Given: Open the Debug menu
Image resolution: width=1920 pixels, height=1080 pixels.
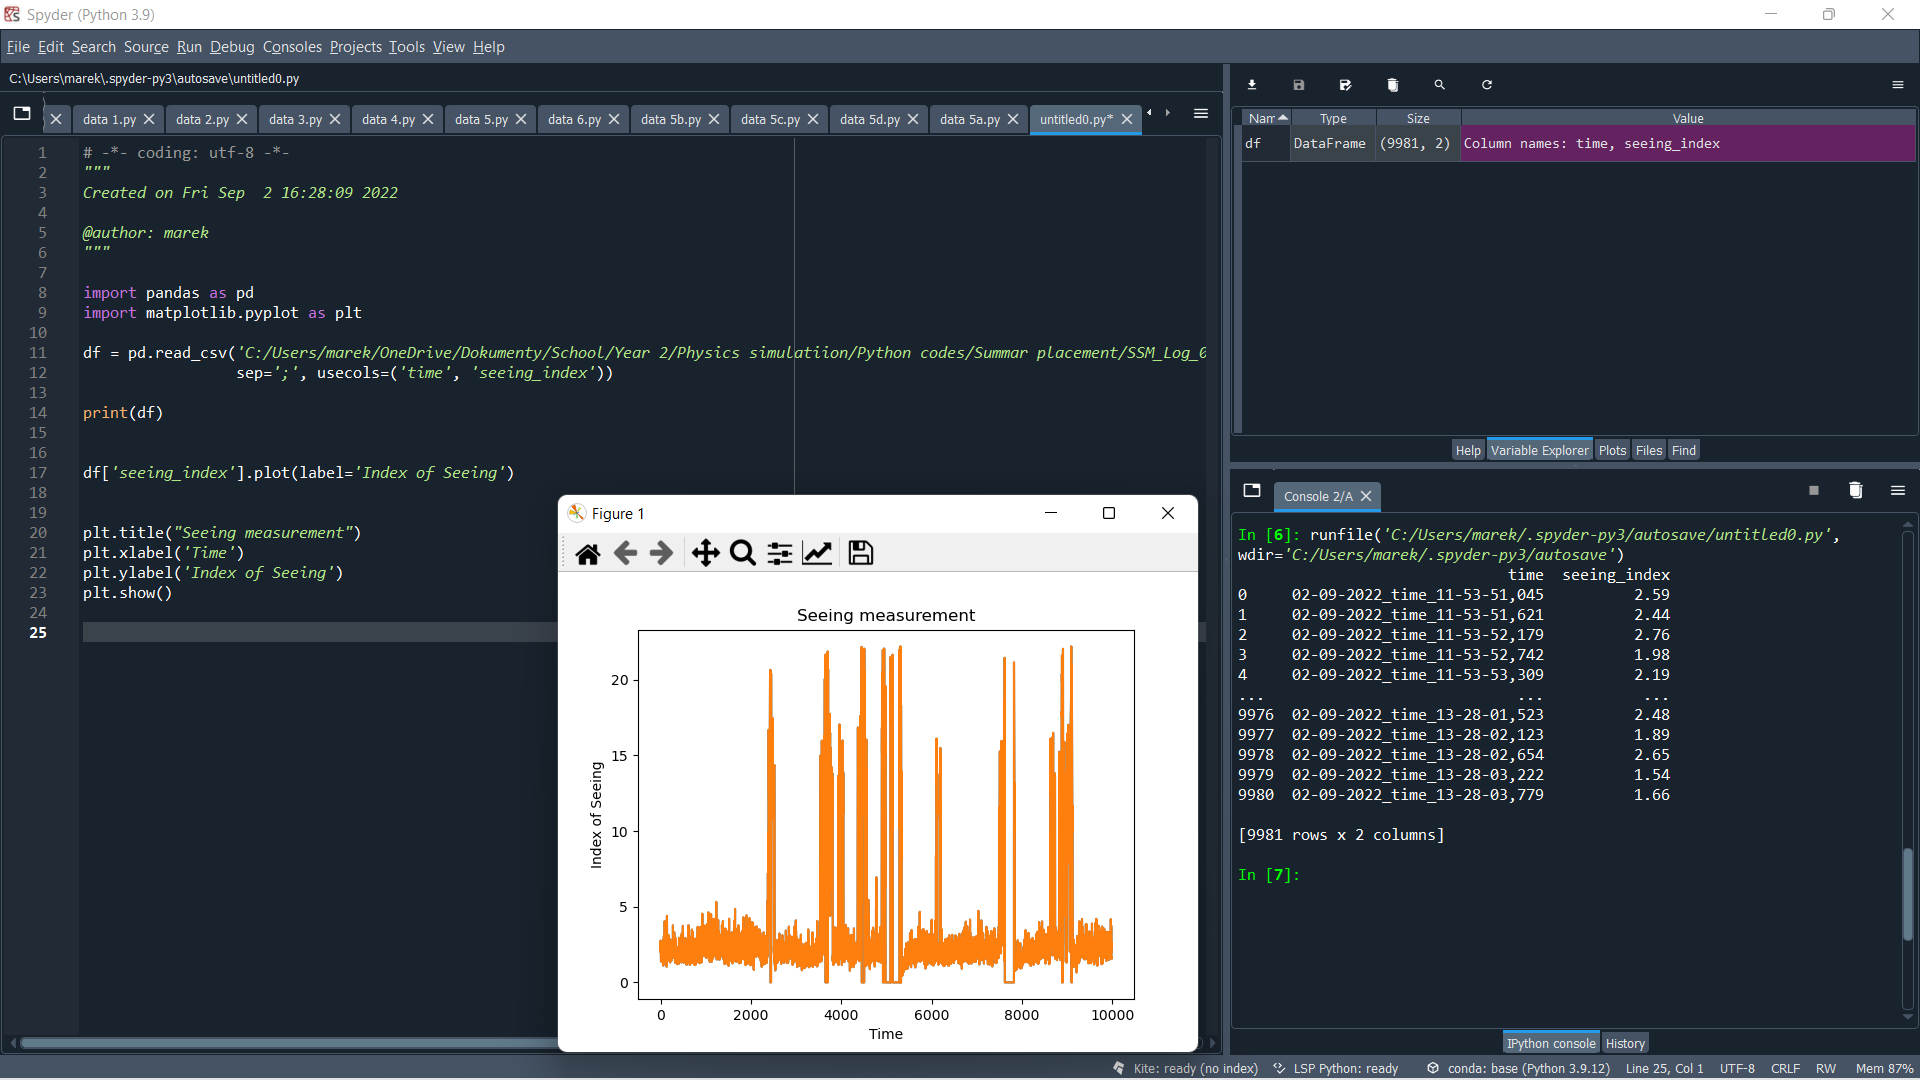Looking at the screenshot, I should (232, 47).
